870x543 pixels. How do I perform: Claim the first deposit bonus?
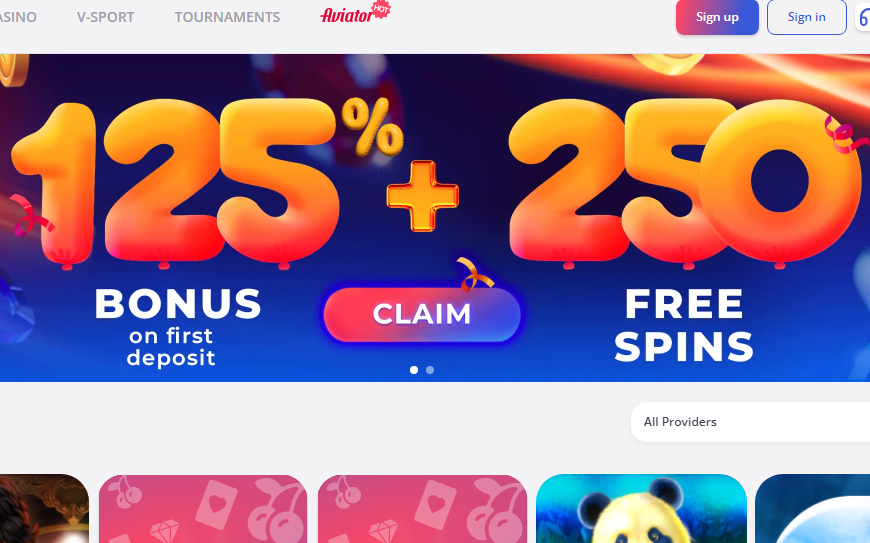422,314
